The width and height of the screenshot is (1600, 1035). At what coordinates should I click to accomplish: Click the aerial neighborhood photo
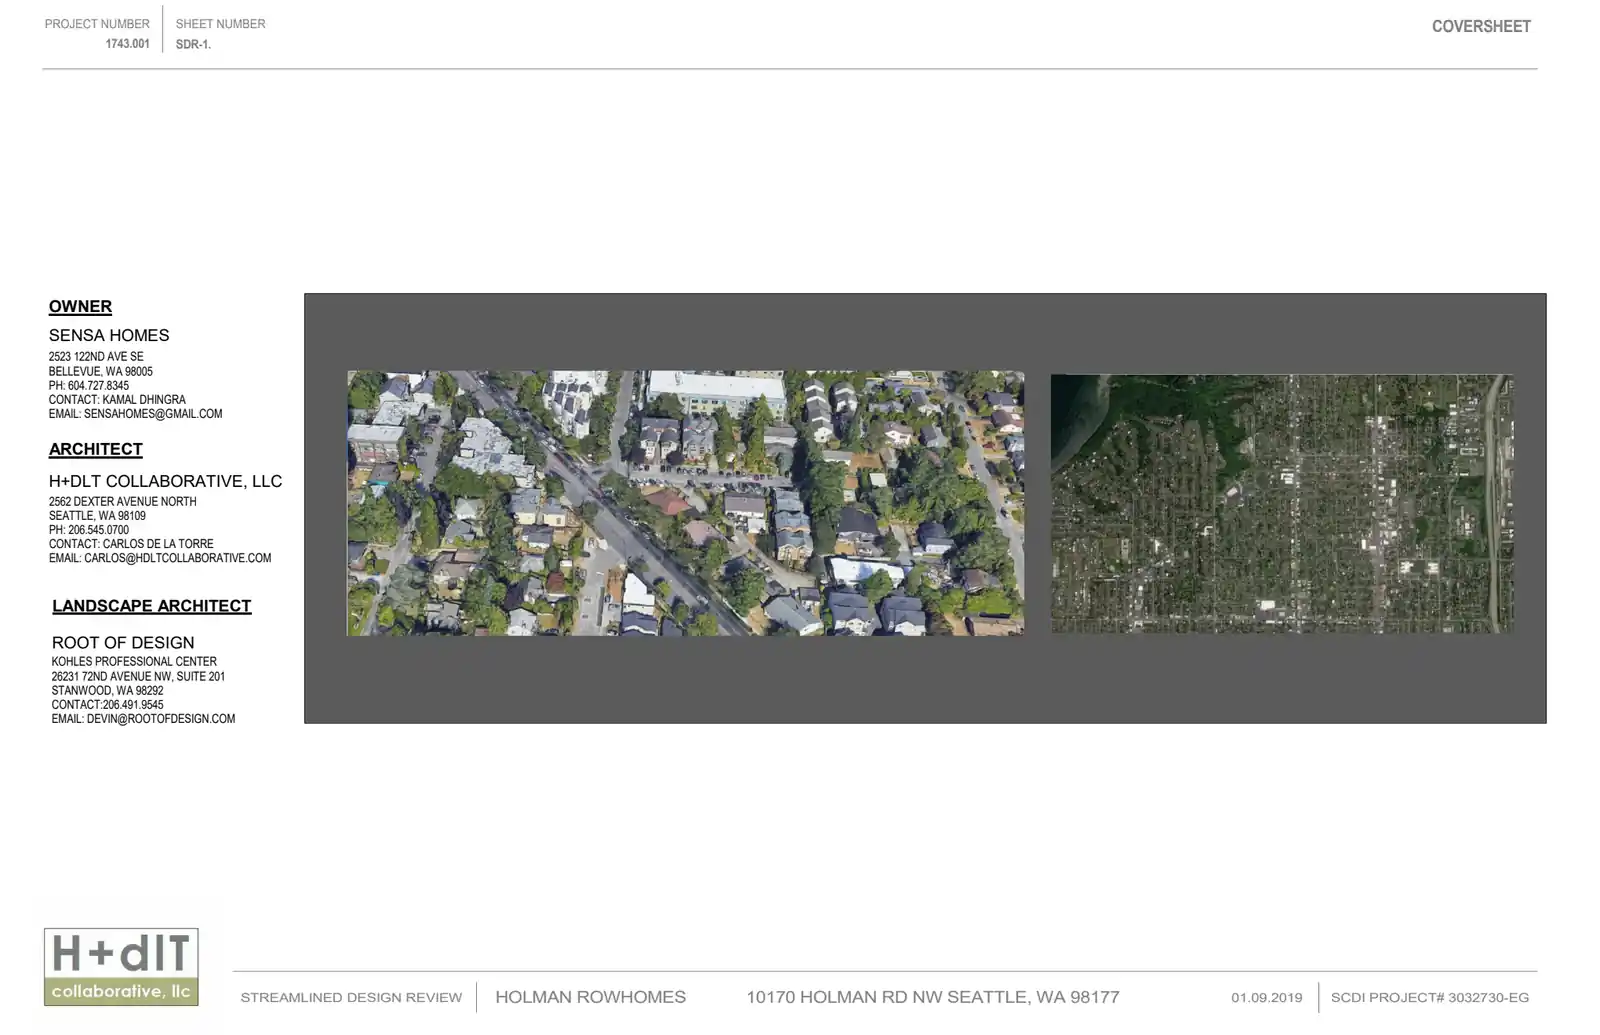(685, 503)
